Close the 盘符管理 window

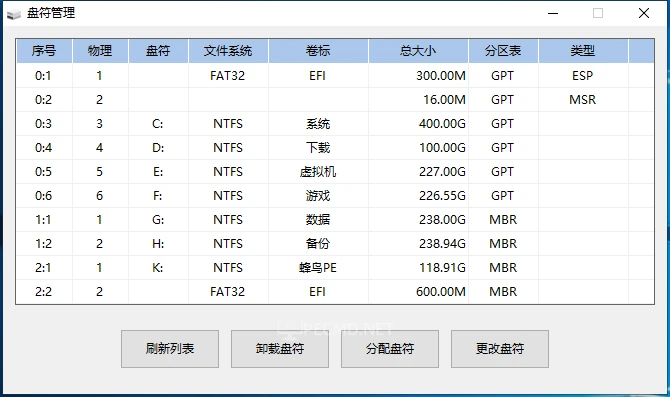[644, 13]
